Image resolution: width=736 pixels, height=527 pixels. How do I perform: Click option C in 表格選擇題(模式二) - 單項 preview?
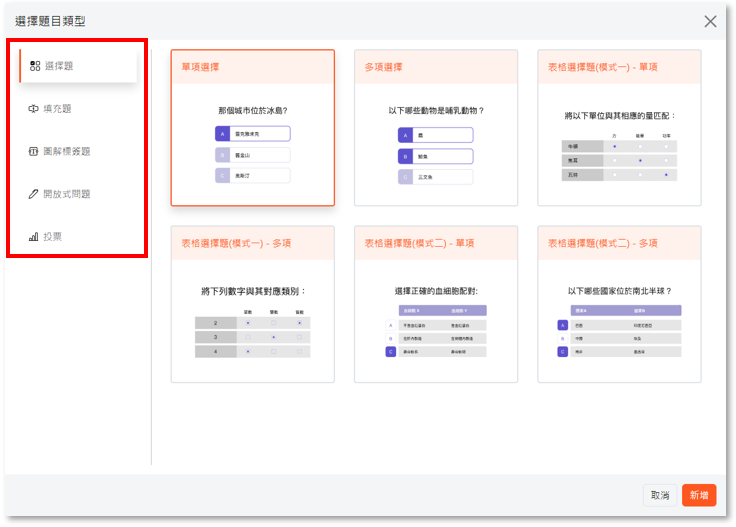pyautogui.click(x=390, y=352)
